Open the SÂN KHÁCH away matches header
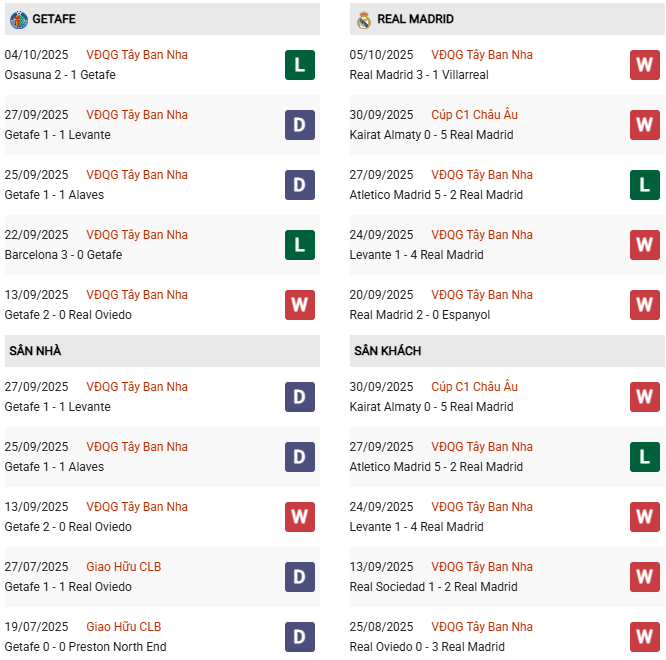 387,351
